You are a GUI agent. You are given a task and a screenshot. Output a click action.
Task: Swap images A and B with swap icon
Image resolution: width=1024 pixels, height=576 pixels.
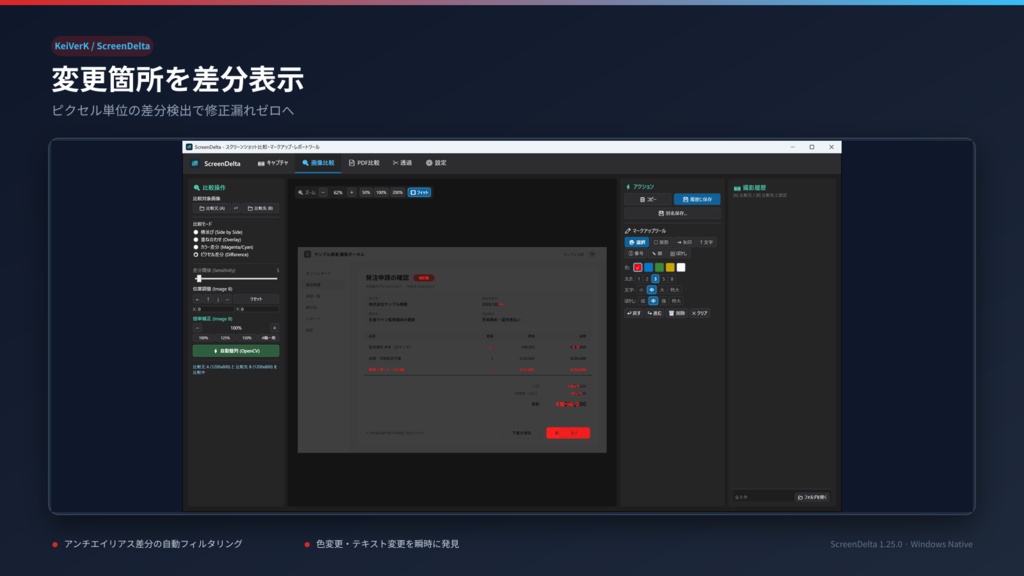(236, 208)
